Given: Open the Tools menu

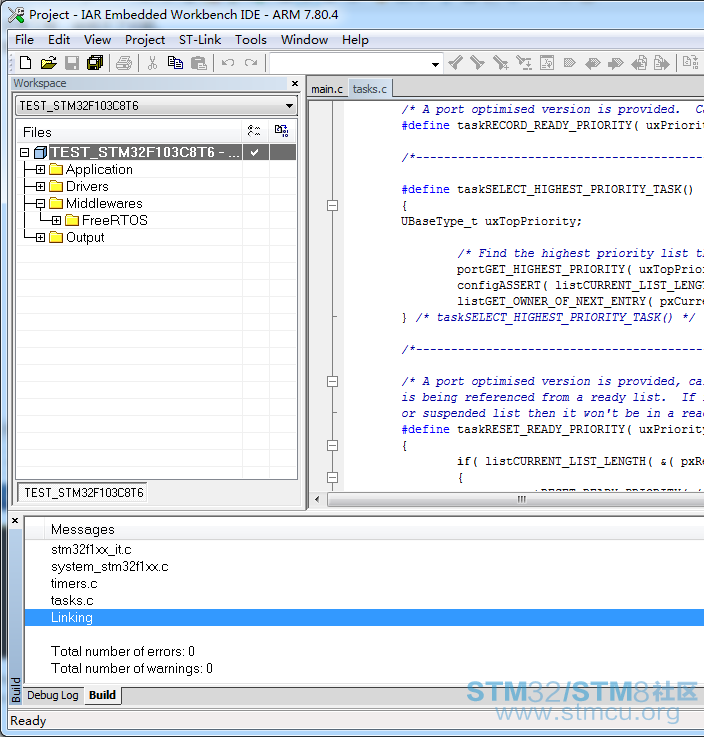Looking at the screenshot, I should point(251,40).
